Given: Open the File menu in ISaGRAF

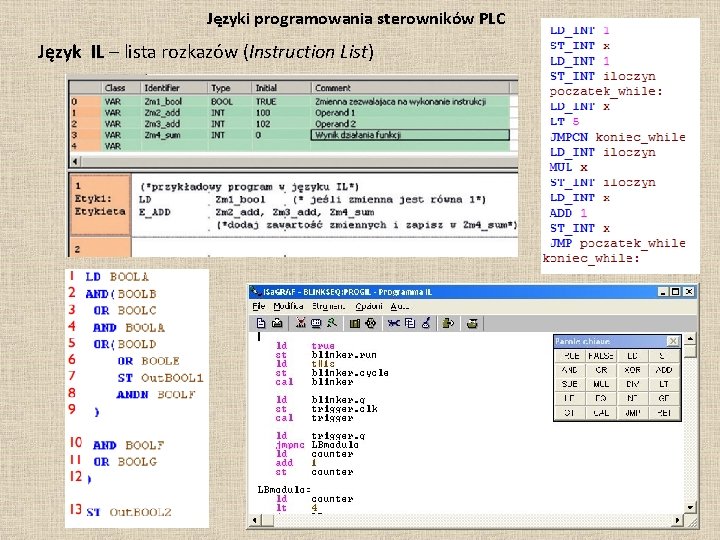Looking at the screenshot, I should [259, 306].
